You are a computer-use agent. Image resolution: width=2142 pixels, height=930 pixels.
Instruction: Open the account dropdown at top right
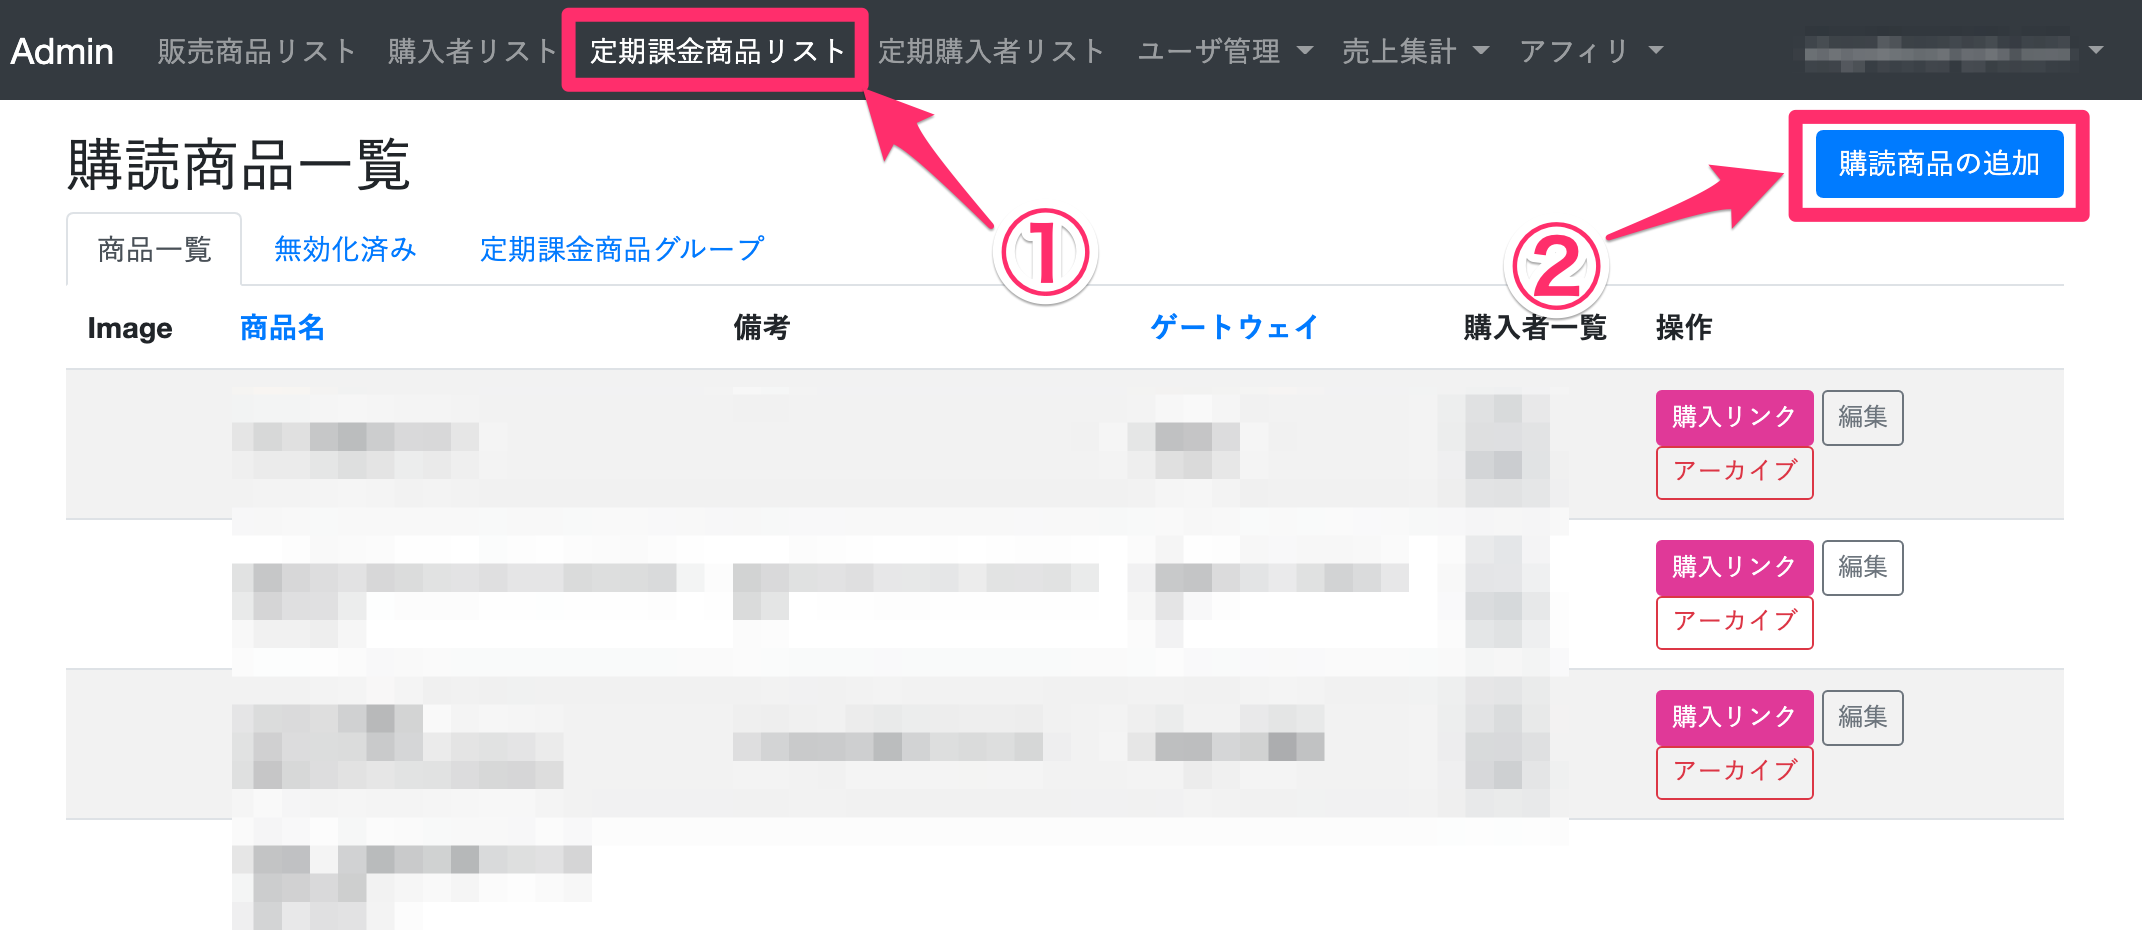coord(1954,51)
